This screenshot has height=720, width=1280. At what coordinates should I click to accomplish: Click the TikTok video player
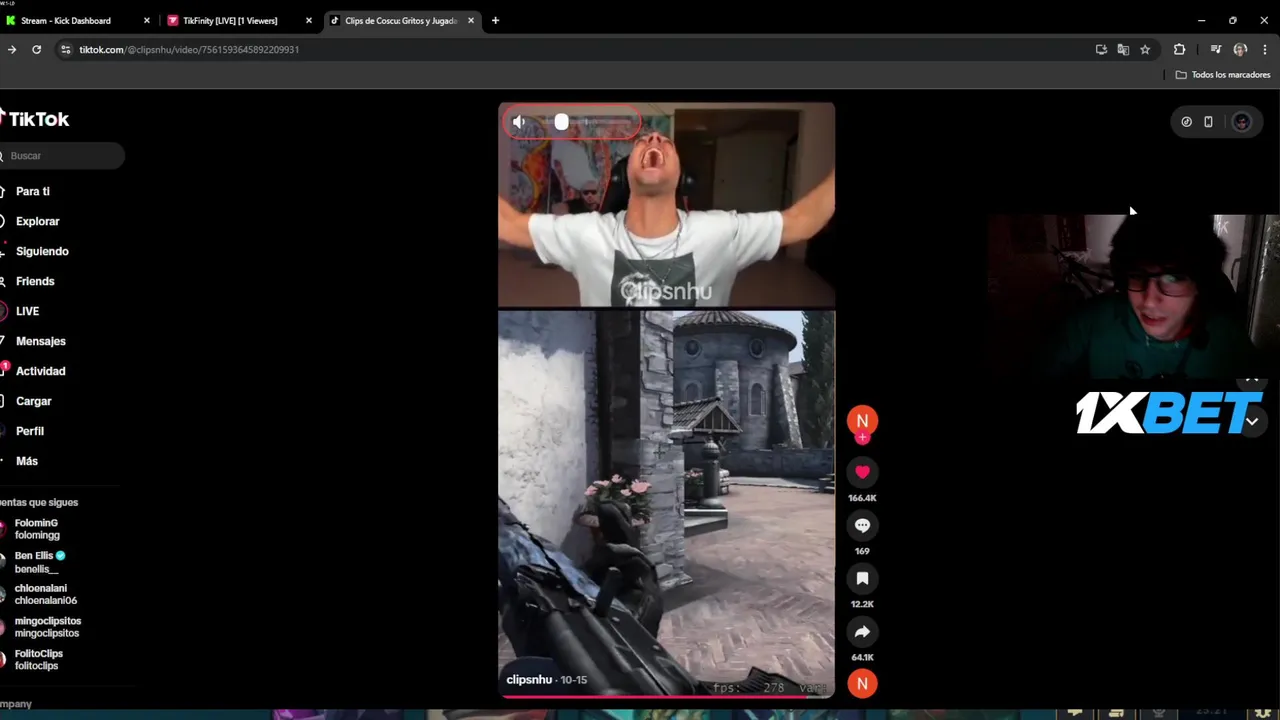tap(666, 400)
